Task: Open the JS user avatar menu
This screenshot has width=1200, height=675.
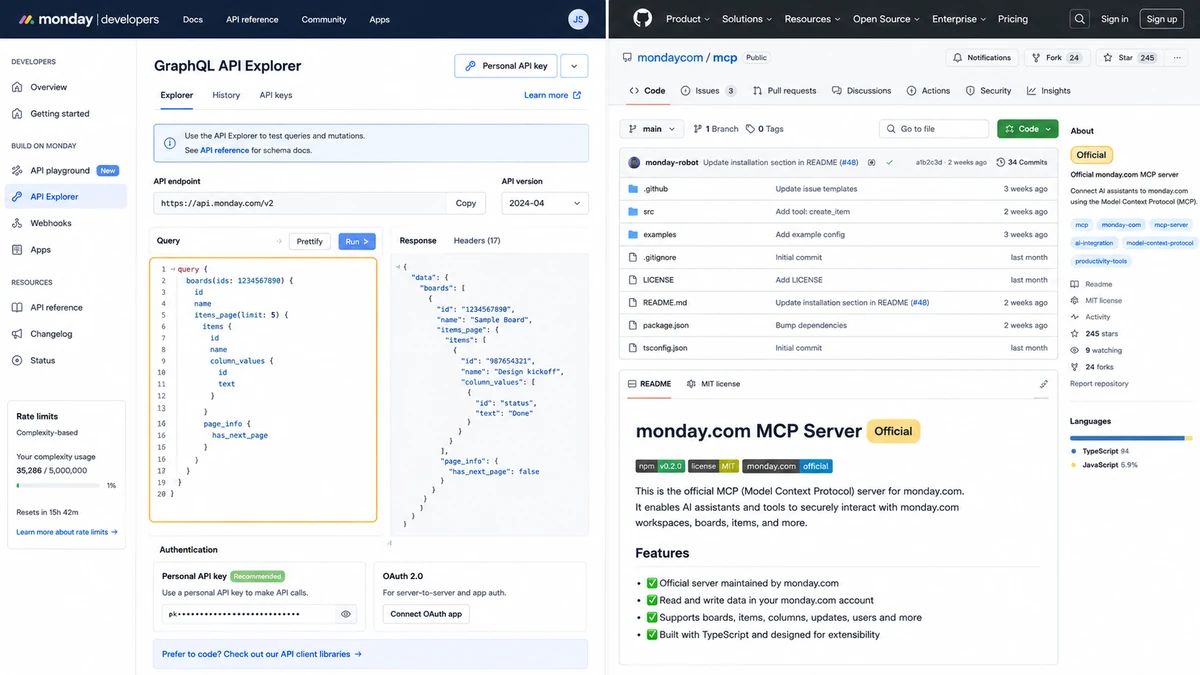Action: click(x=578, y=19)
